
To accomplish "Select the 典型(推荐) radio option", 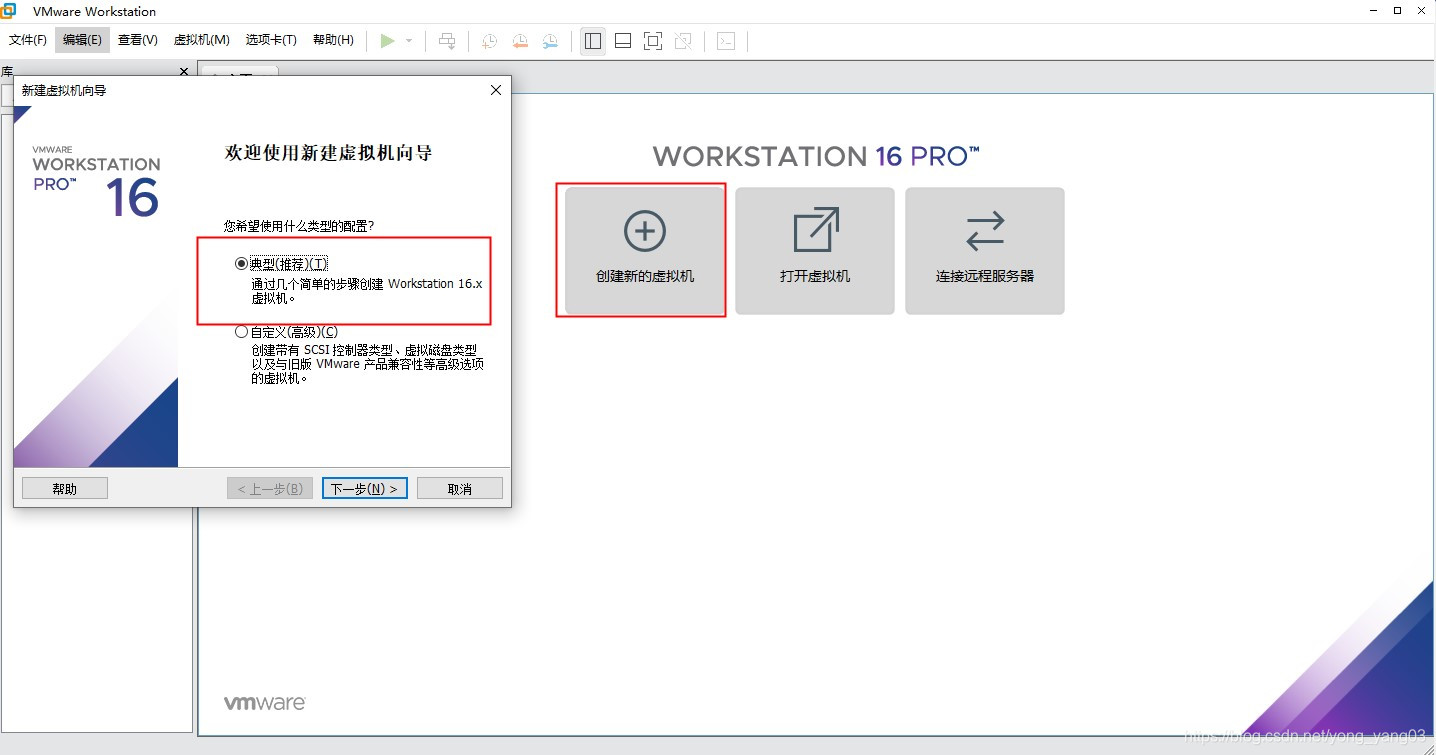I will click(x=241, y=263).
